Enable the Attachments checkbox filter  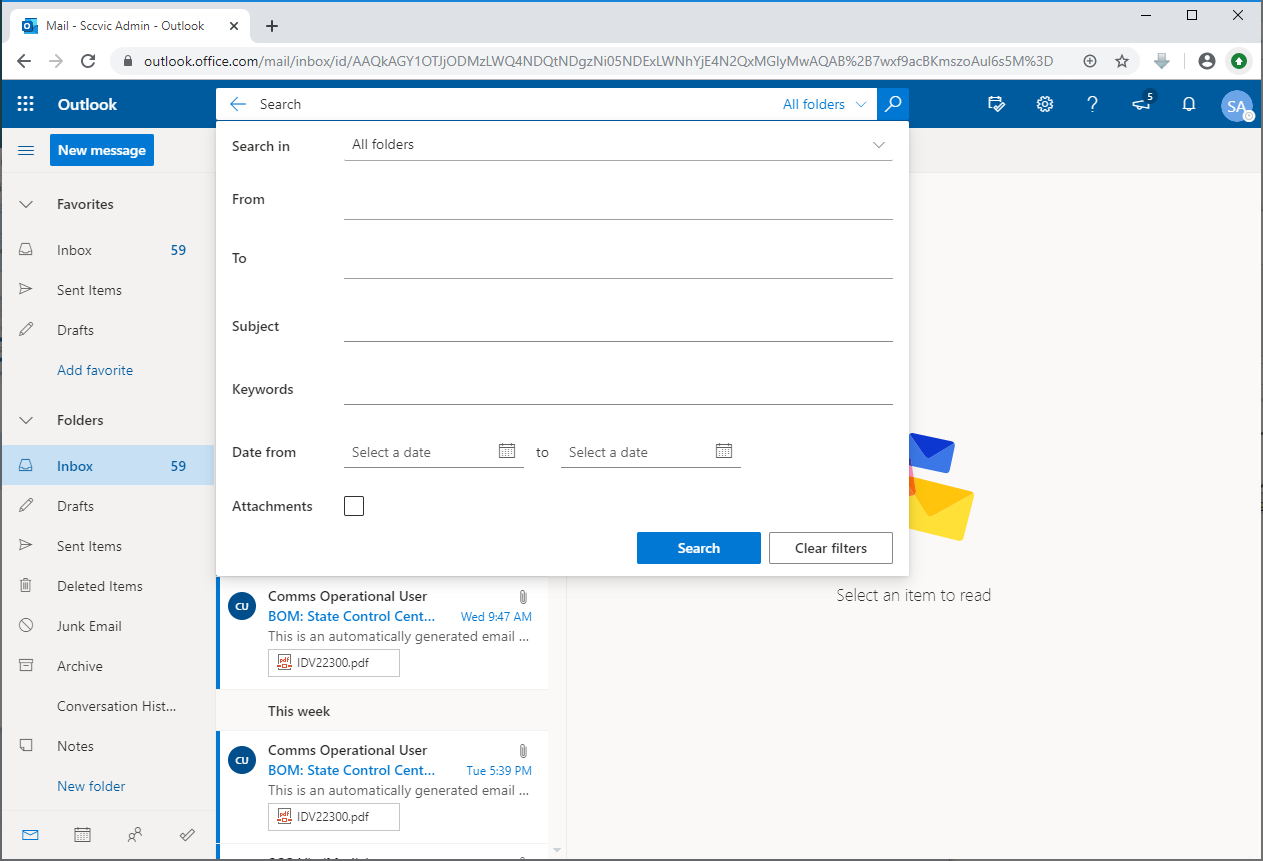354,506
